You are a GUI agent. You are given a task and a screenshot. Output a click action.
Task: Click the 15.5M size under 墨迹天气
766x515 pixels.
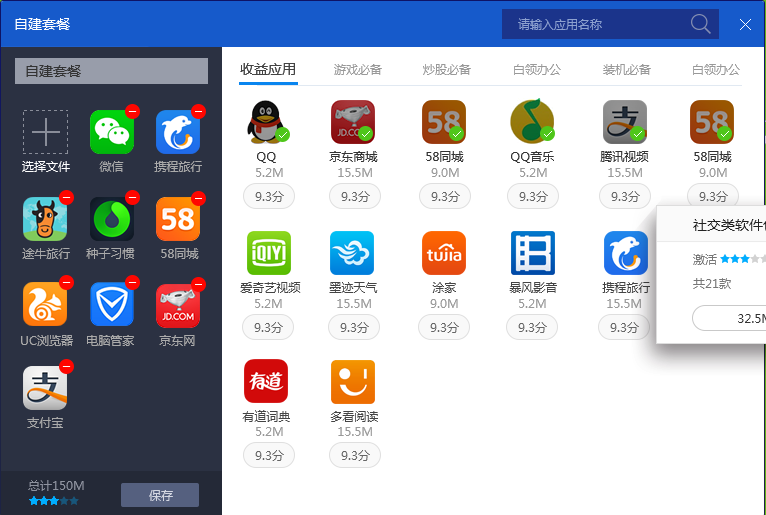tap(354, 303)
